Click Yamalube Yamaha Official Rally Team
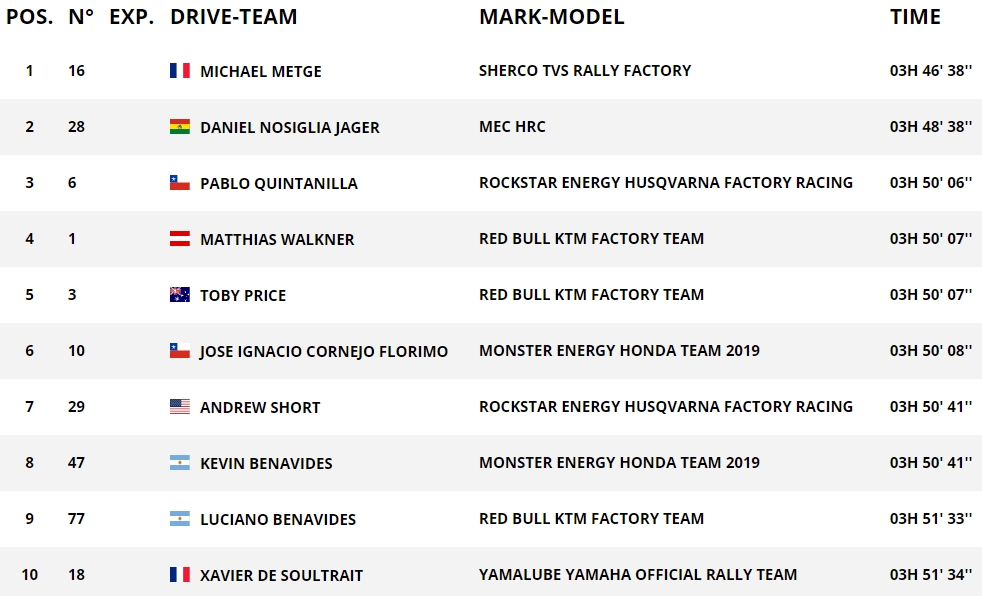 [x=638, y=575]
